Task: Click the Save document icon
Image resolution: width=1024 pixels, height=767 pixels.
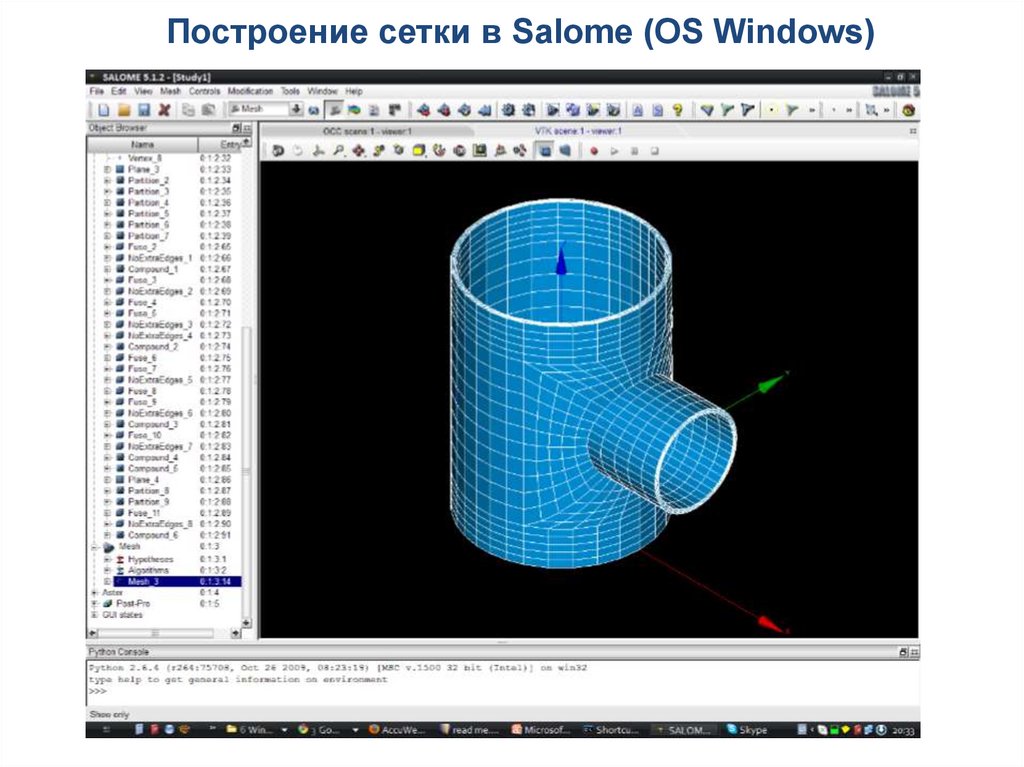Action: (x=144, y=109)
